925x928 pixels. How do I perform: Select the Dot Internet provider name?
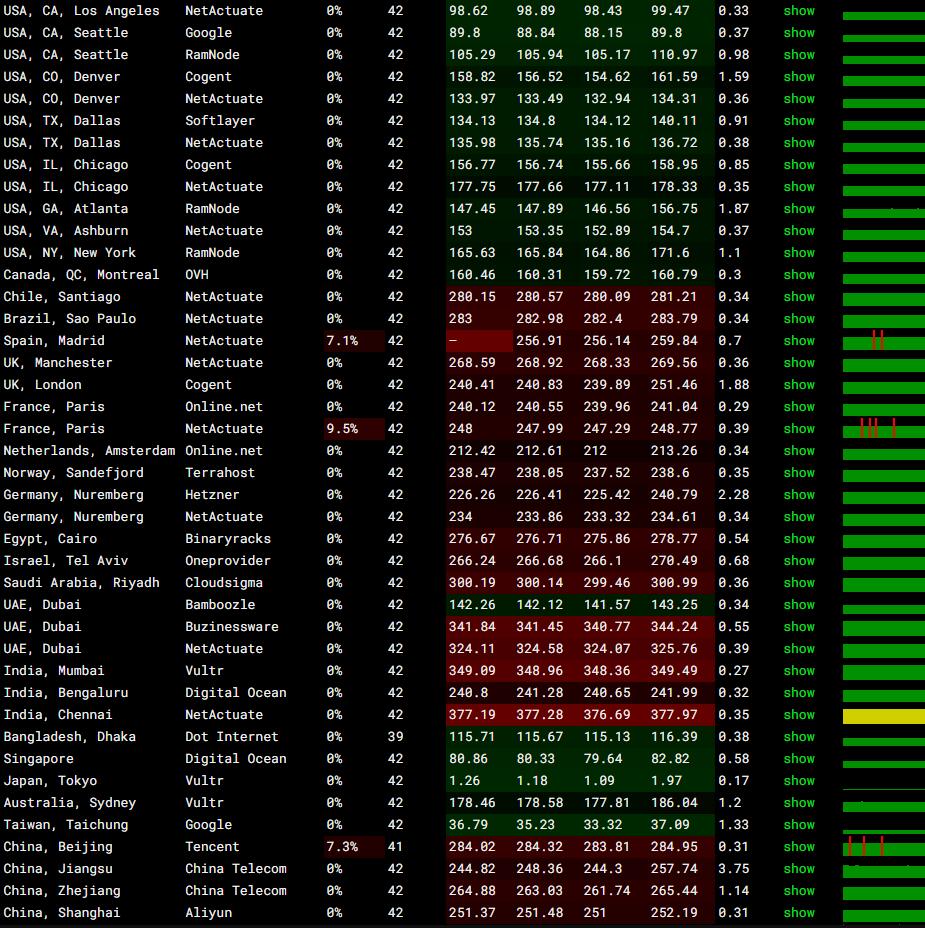tap(232, 737)
